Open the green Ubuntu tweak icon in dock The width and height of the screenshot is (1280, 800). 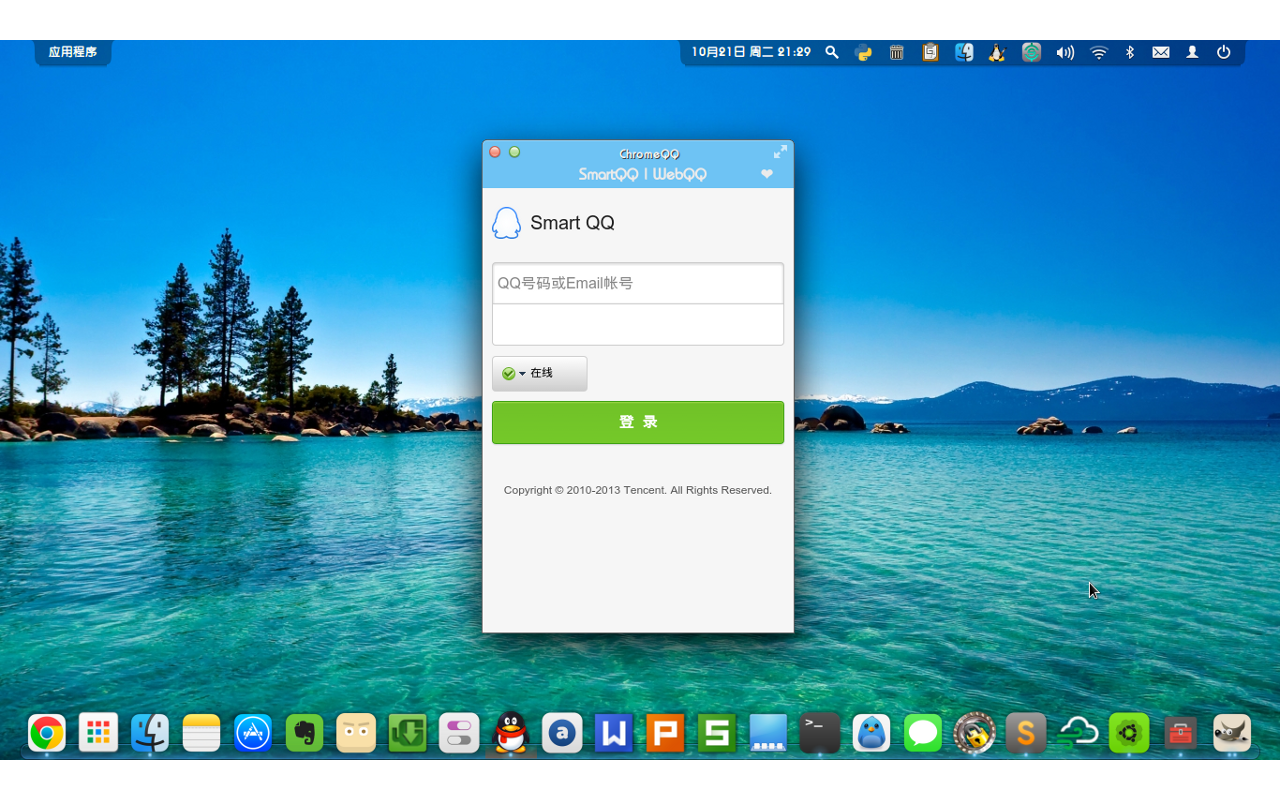1129,733
